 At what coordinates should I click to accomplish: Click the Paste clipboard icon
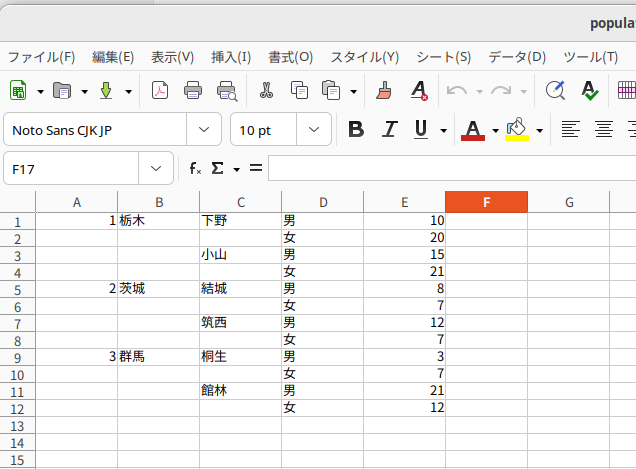point(331,90)
